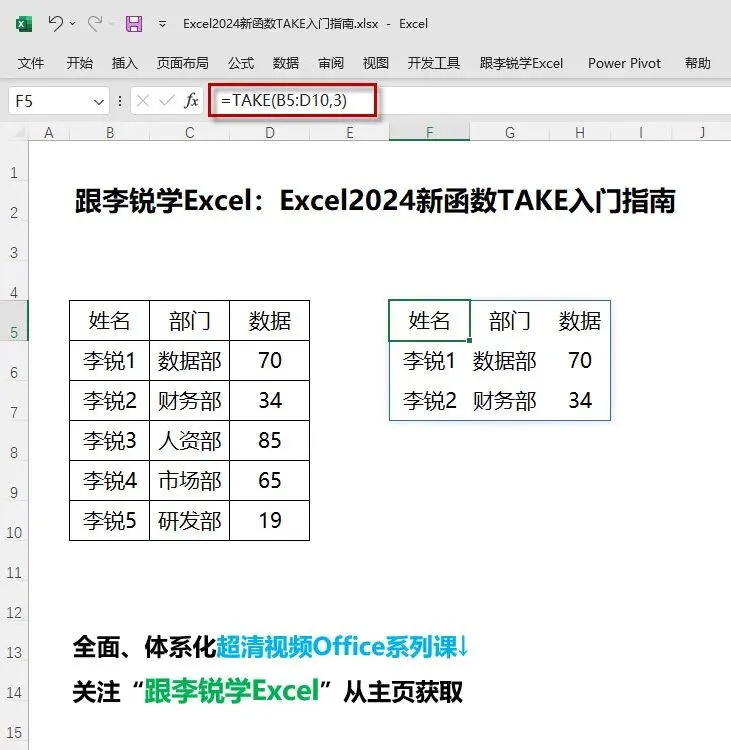Click the formula bar vertical dots handle
731x750 pixels.
click(x=120, y=101)
